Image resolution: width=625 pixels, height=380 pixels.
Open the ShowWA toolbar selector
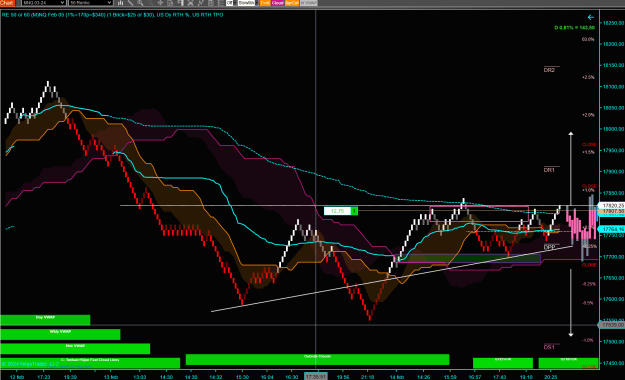coord(247,3)
